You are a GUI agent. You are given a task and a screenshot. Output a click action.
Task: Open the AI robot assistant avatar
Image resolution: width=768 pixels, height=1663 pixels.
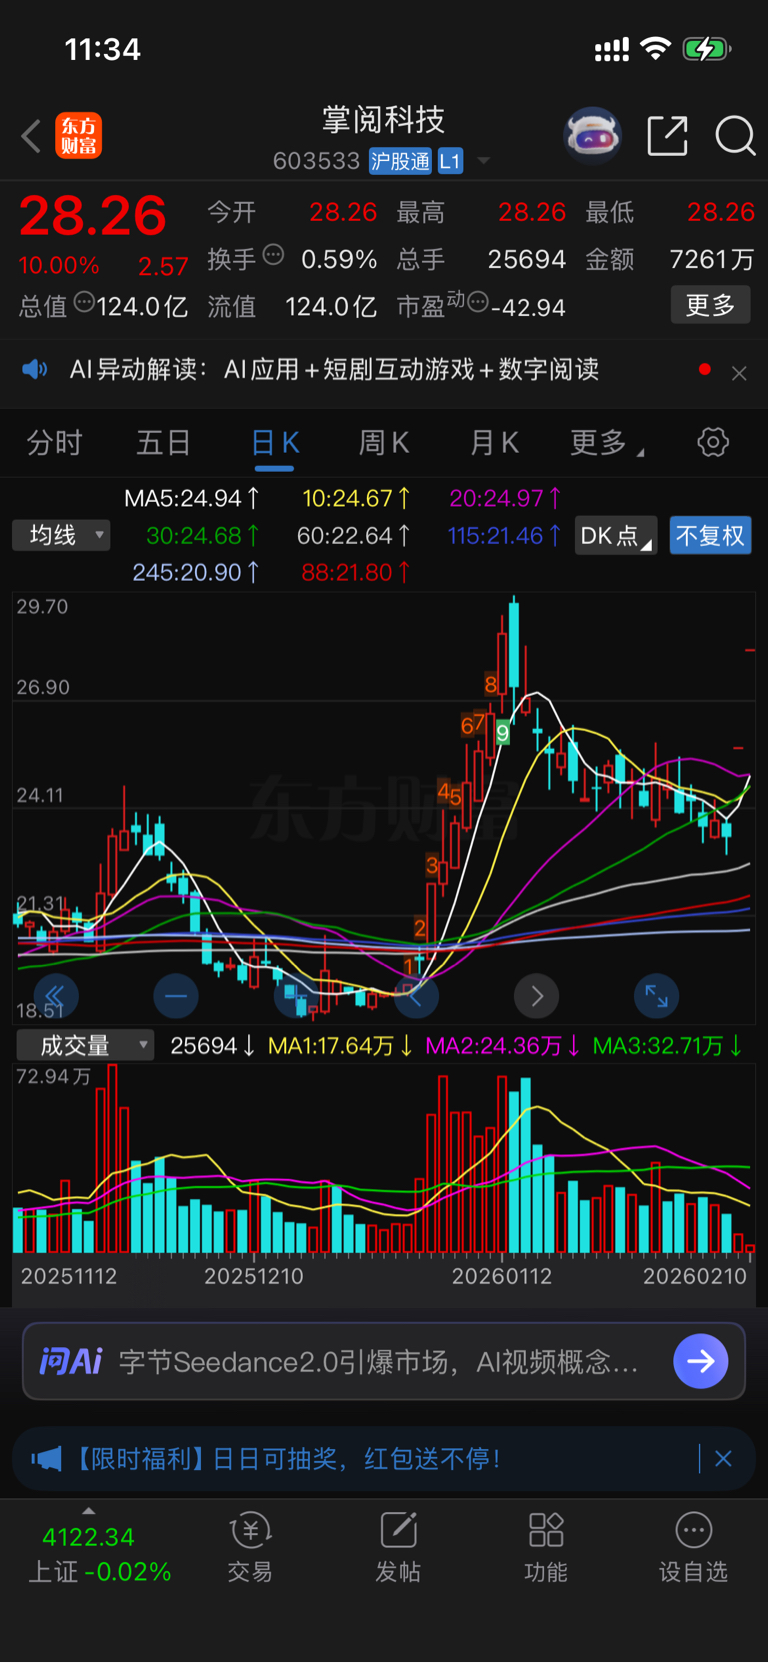click(x=592, y=135)
